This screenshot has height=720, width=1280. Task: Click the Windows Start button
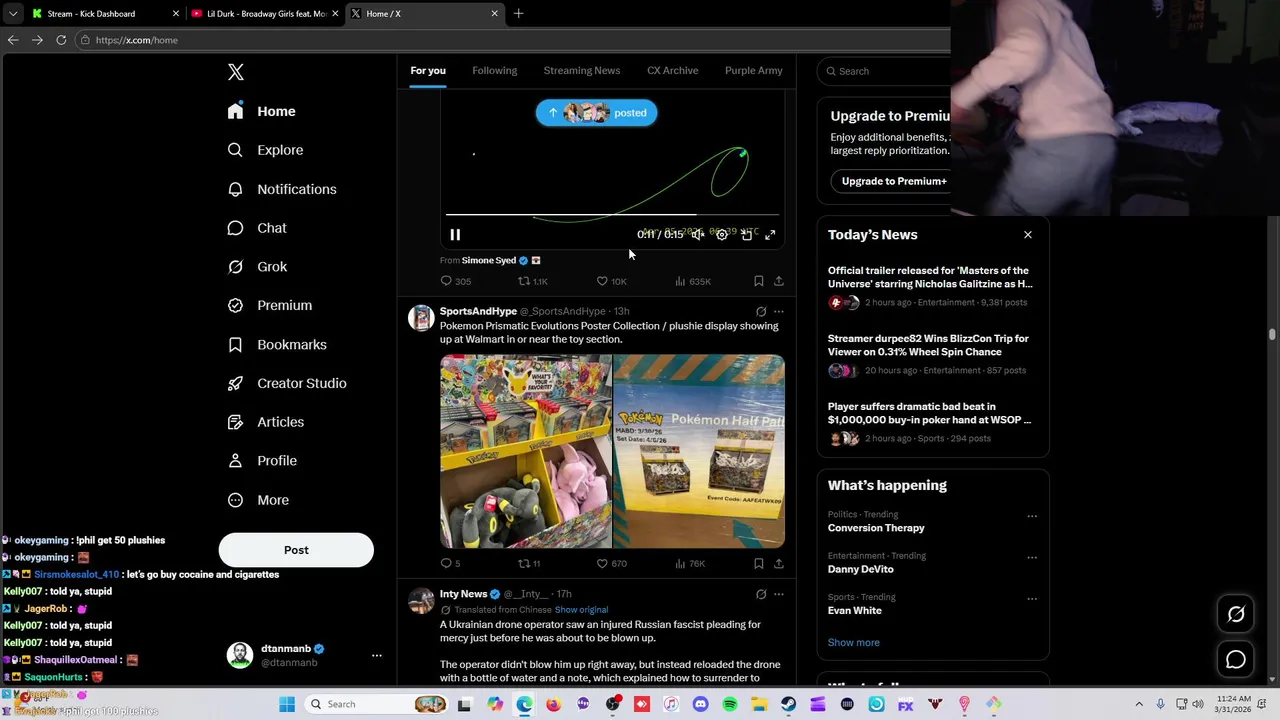click(x=287, y=704)
